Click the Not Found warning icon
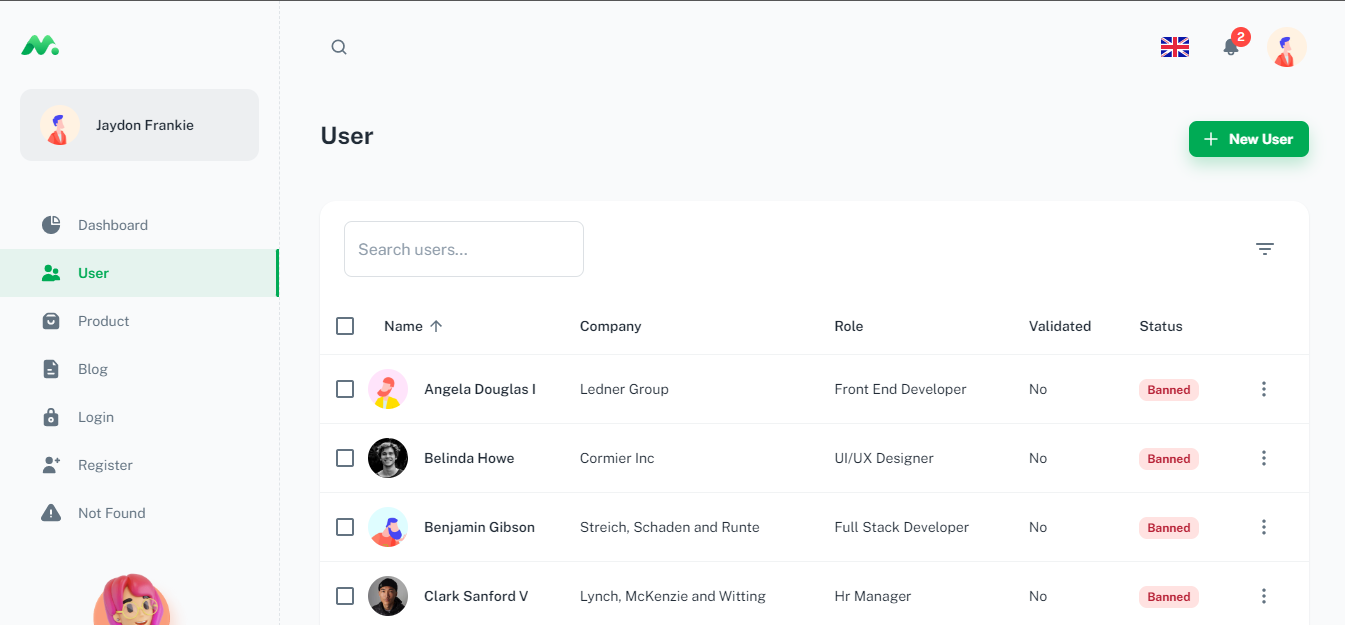Screen dimensions: 1345x625 (51, 513)
